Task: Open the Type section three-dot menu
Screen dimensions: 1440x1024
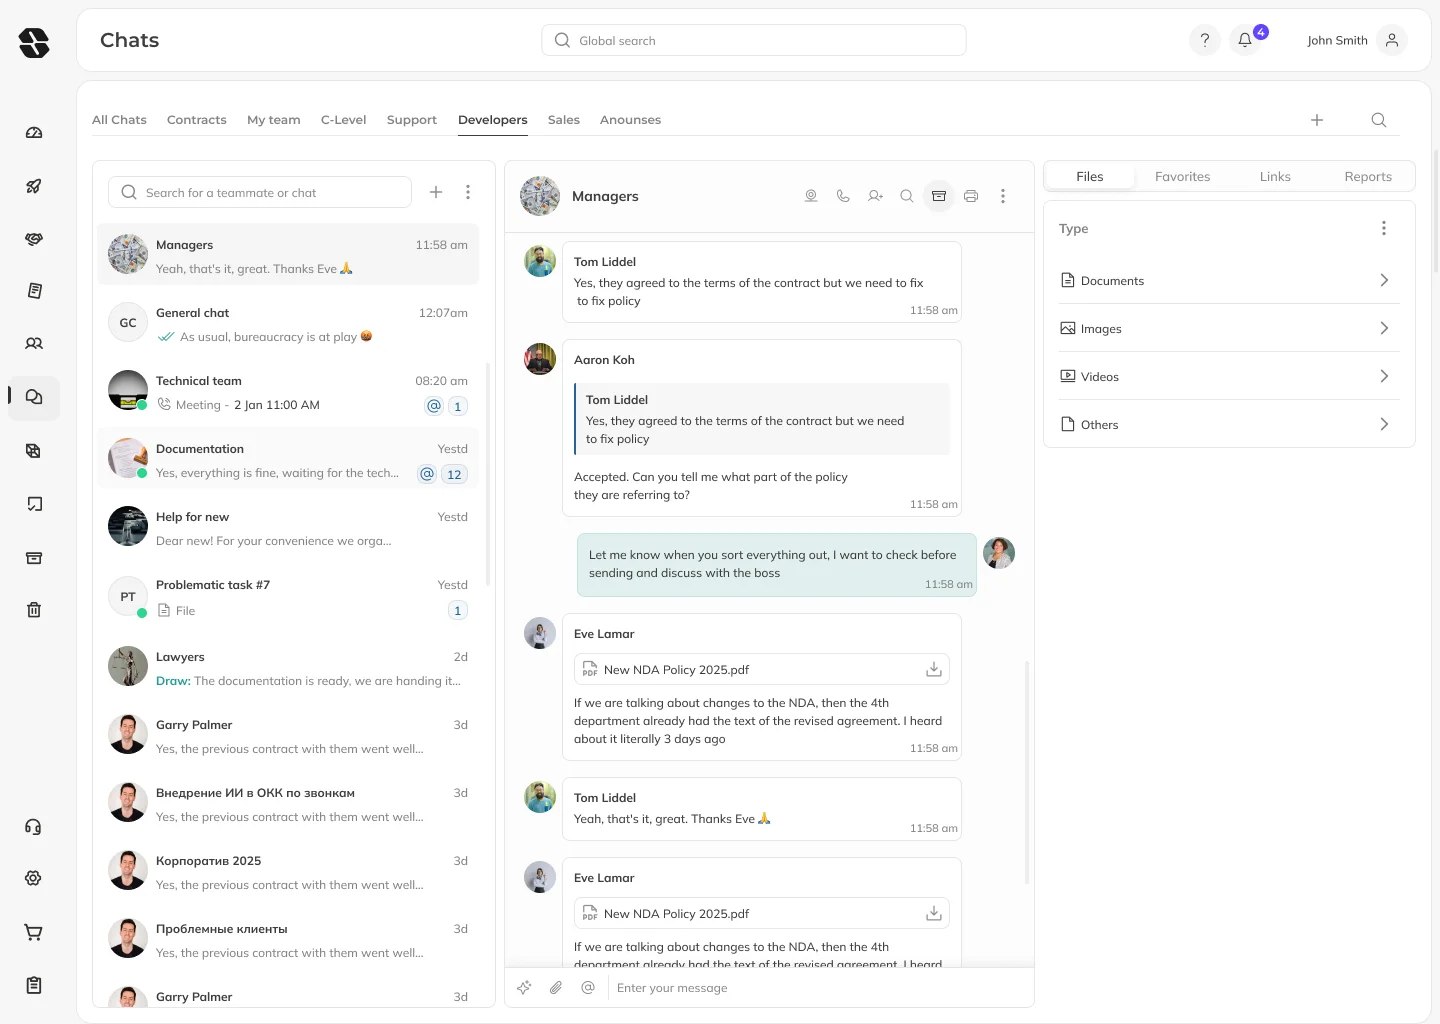Action: (x=1384, y=229)
